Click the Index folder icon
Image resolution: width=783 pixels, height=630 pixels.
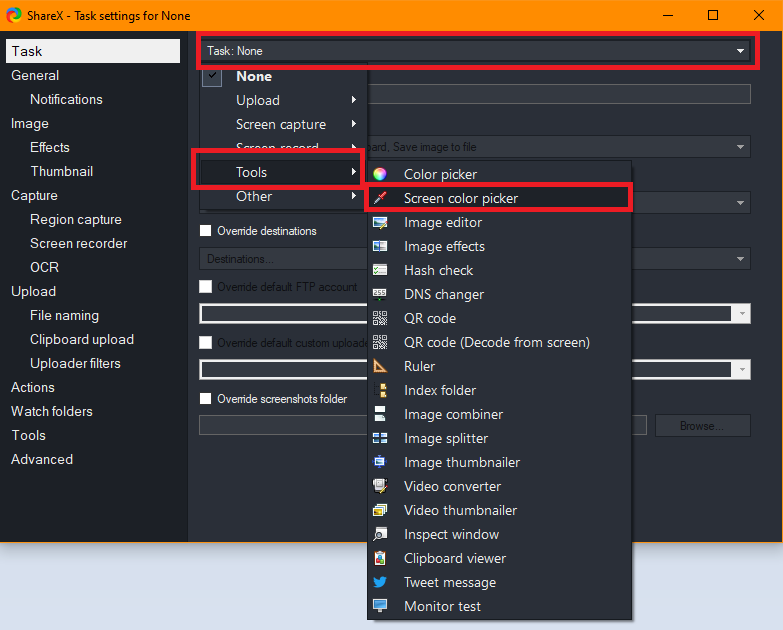(380, 390)
